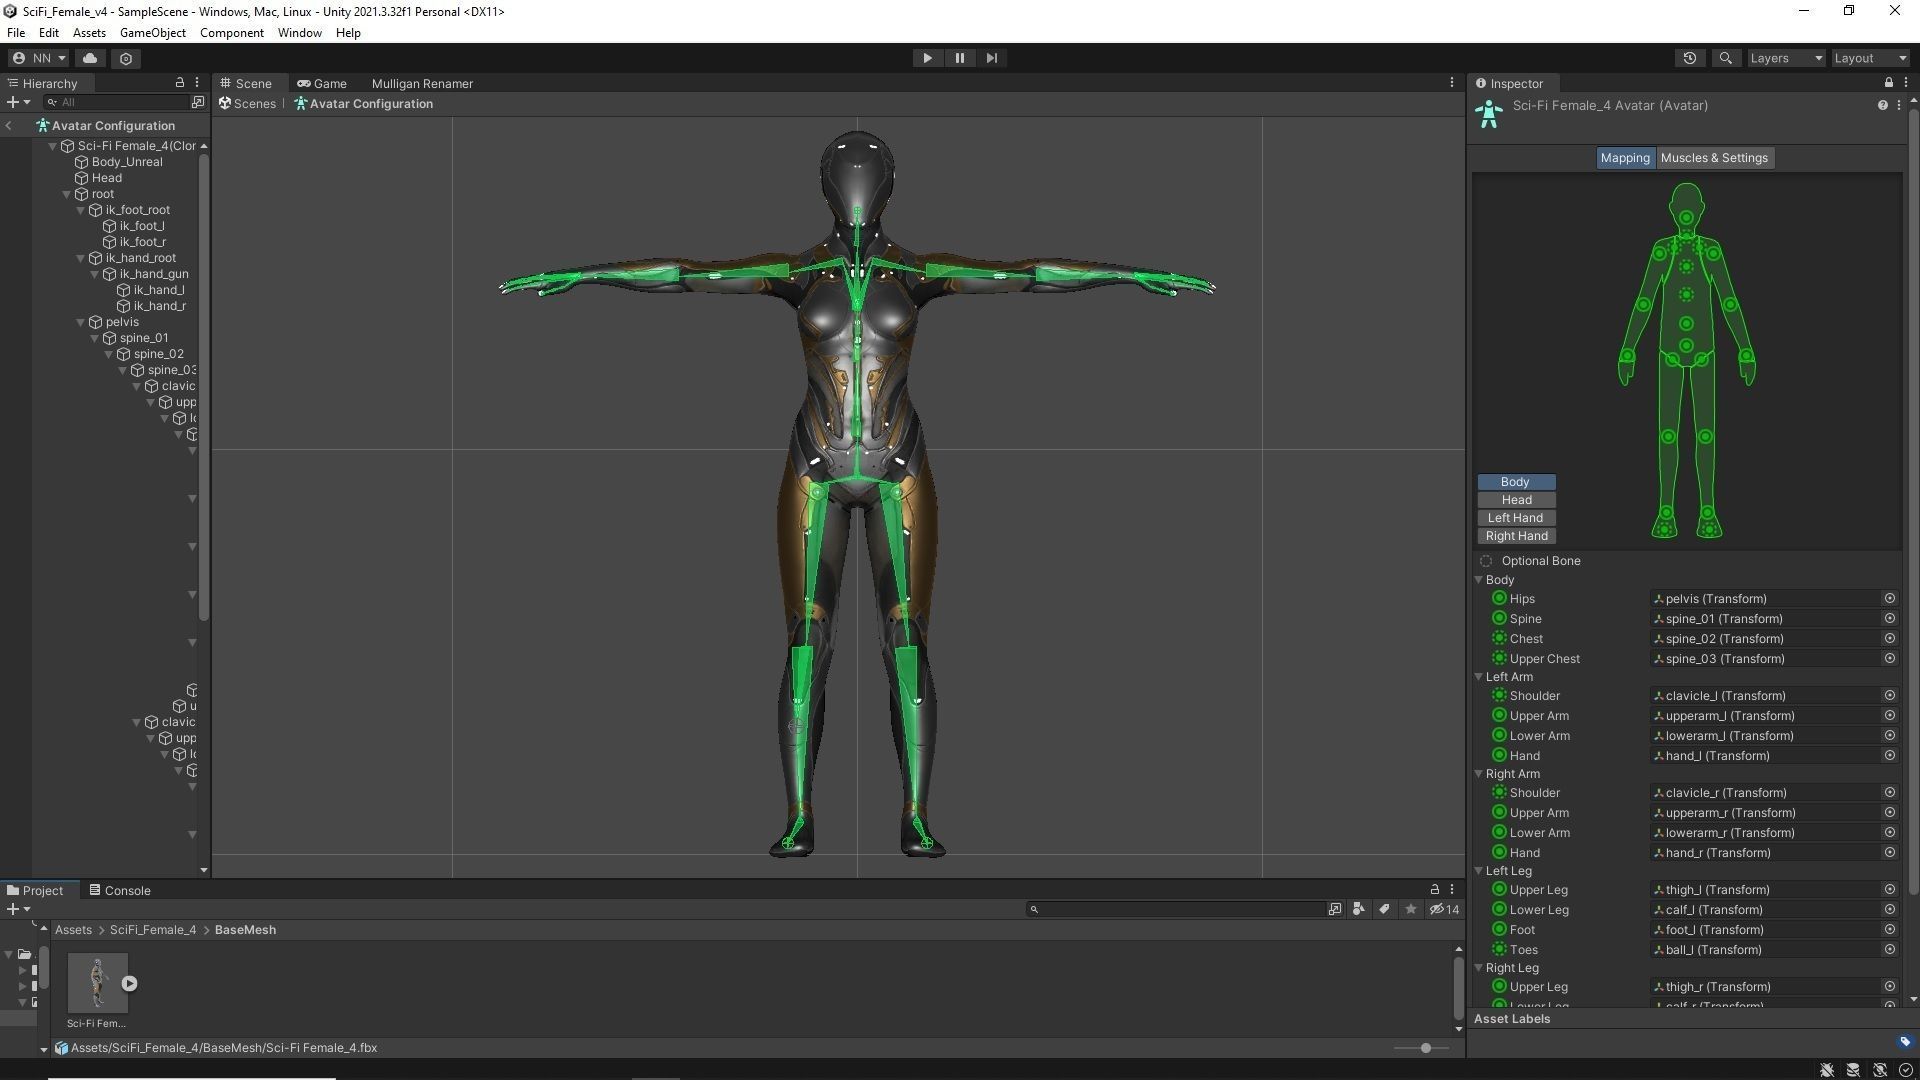Open the thigh_l Transform object picker
This screenshot has height=1080, width=1920.
pos(1889,890)
